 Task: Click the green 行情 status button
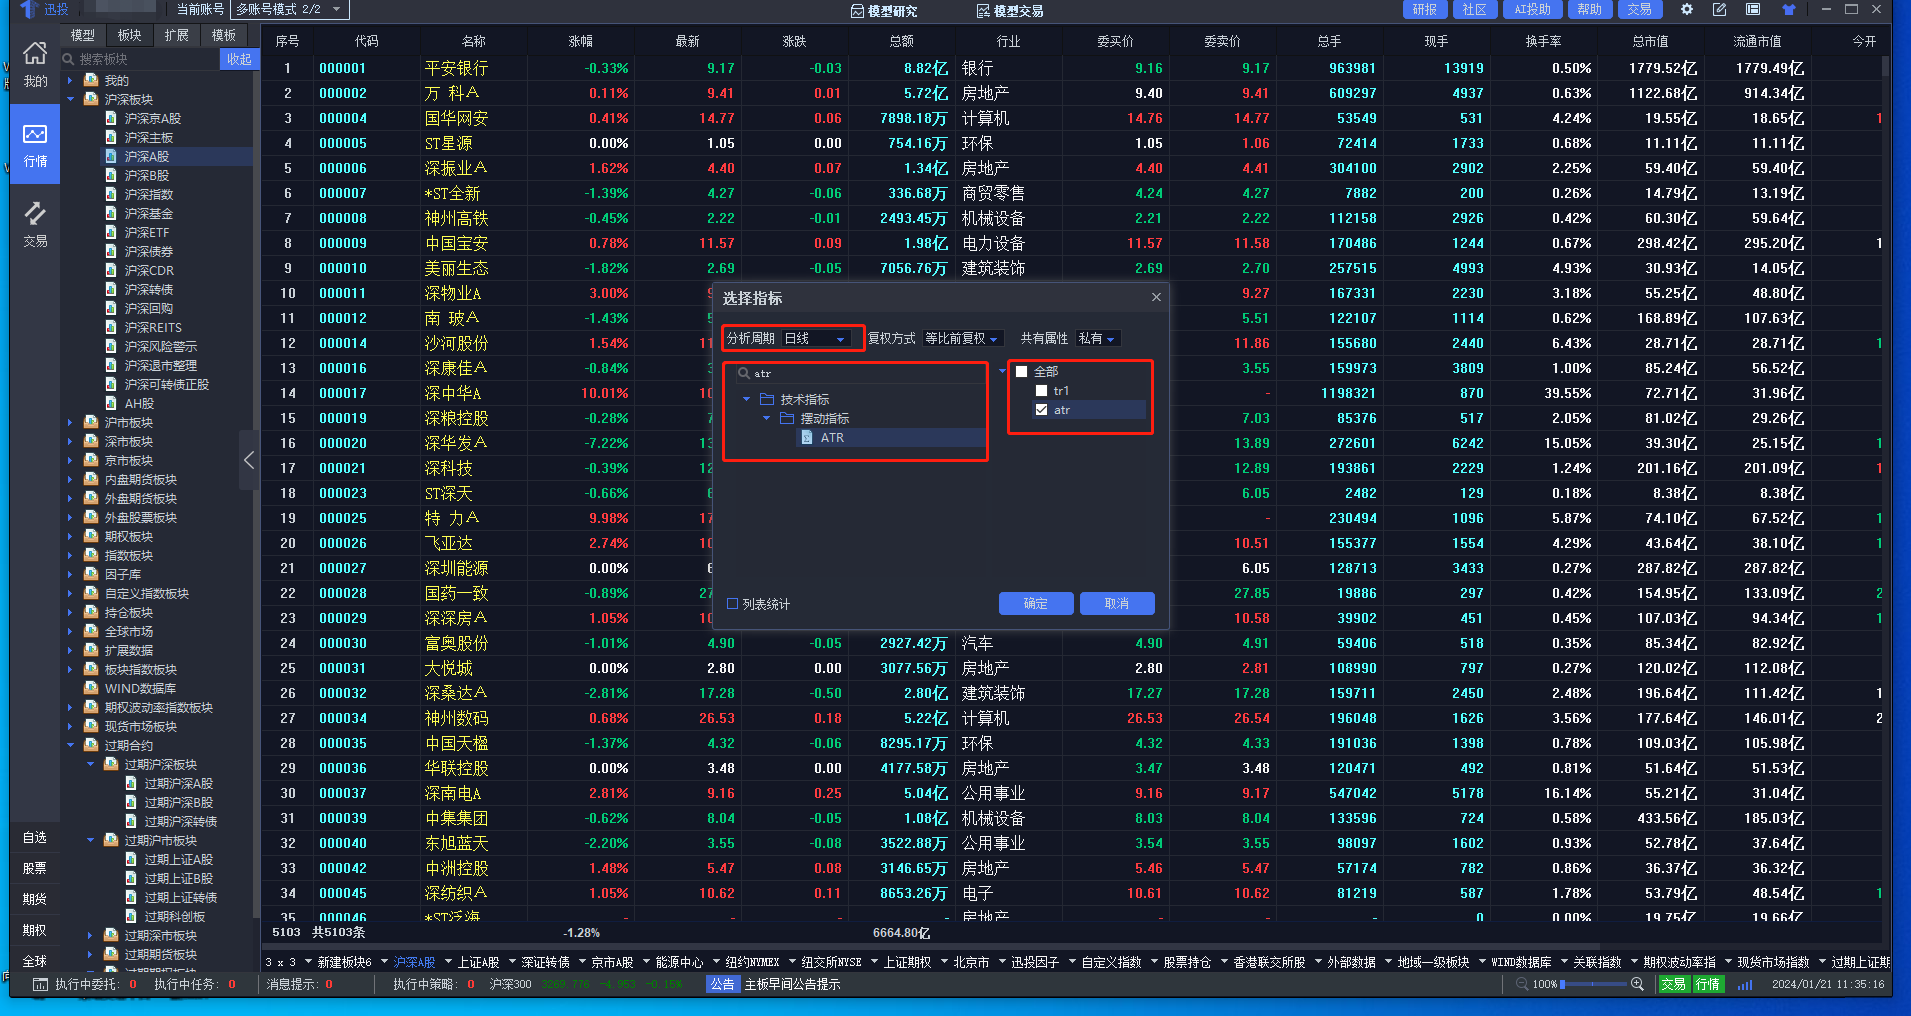tap(1708, 984)
